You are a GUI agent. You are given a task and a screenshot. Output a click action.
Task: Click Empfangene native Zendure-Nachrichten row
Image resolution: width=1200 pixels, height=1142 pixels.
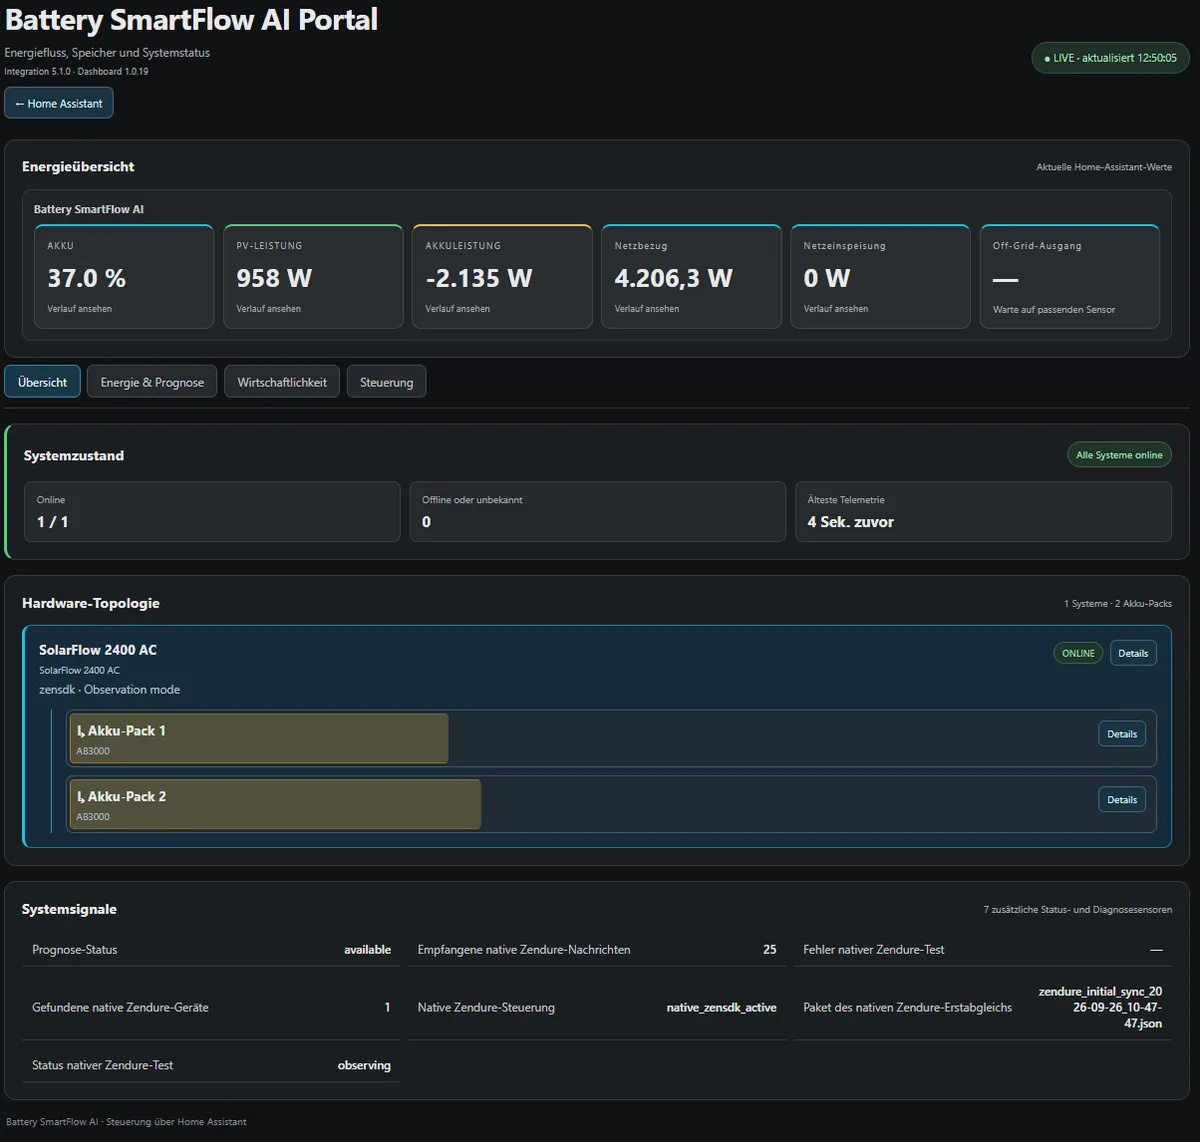click(x=597, y=950)
